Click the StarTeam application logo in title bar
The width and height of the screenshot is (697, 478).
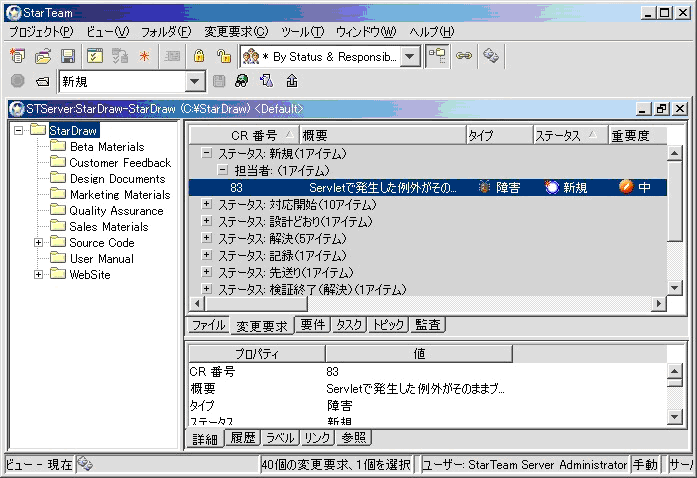[14, 12]
